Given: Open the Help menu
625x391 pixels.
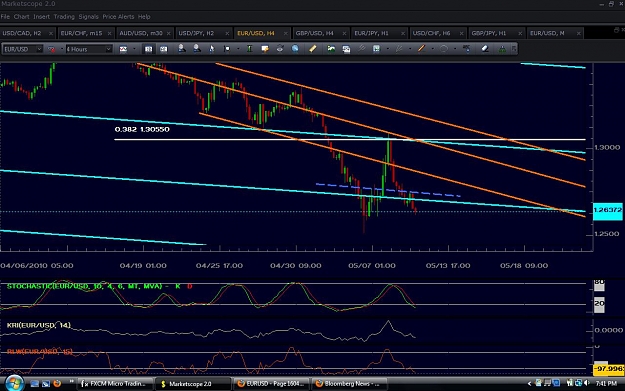Looking at the screenshot, I should coord(144,17).
